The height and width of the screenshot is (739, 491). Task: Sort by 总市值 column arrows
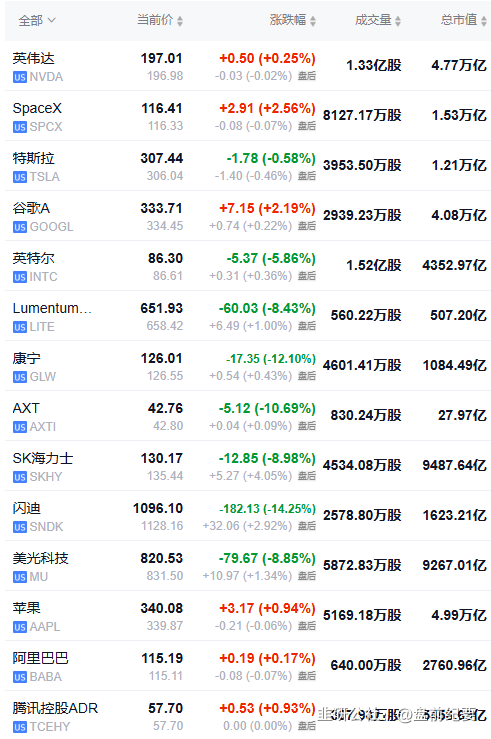tap(483, 21)
